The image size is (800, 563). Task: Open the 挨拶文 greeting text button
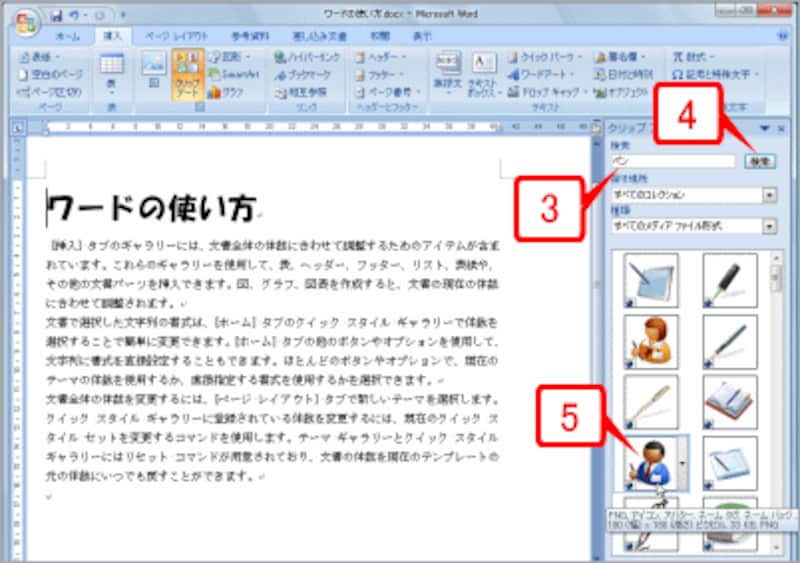tap(448, 75)
